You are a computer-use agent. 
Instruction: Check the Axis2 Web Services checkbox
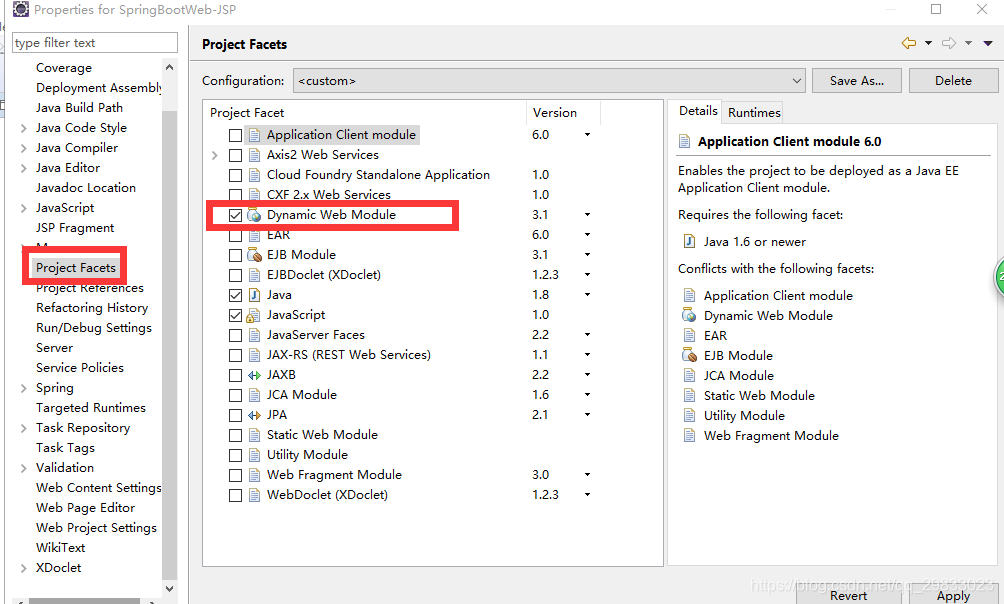235,155
